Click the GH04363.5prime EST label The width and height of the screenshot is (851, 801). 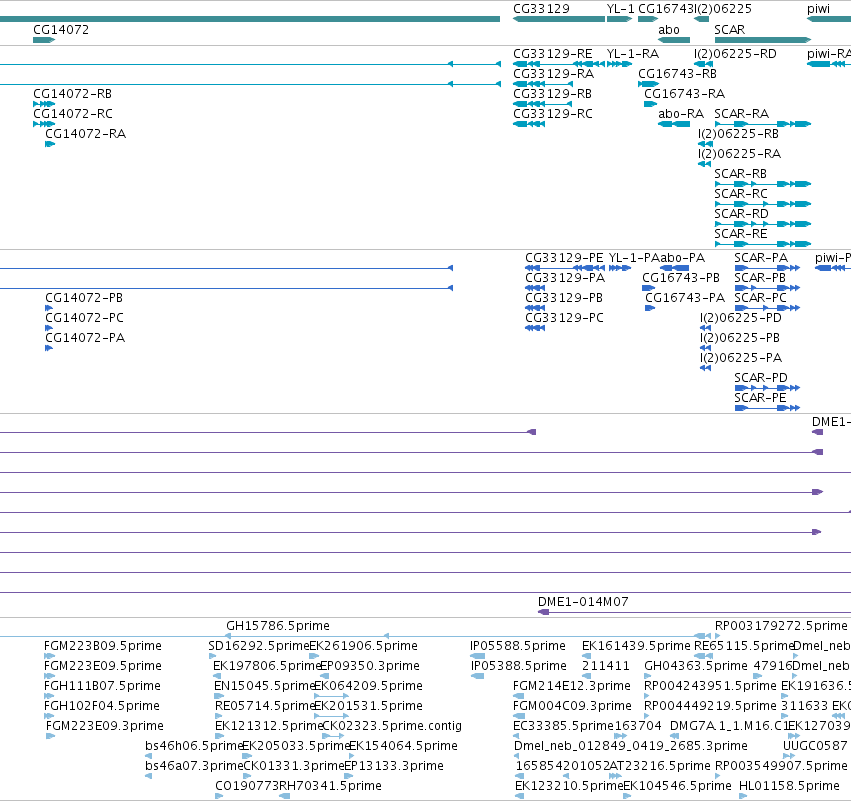click(696, 666)
